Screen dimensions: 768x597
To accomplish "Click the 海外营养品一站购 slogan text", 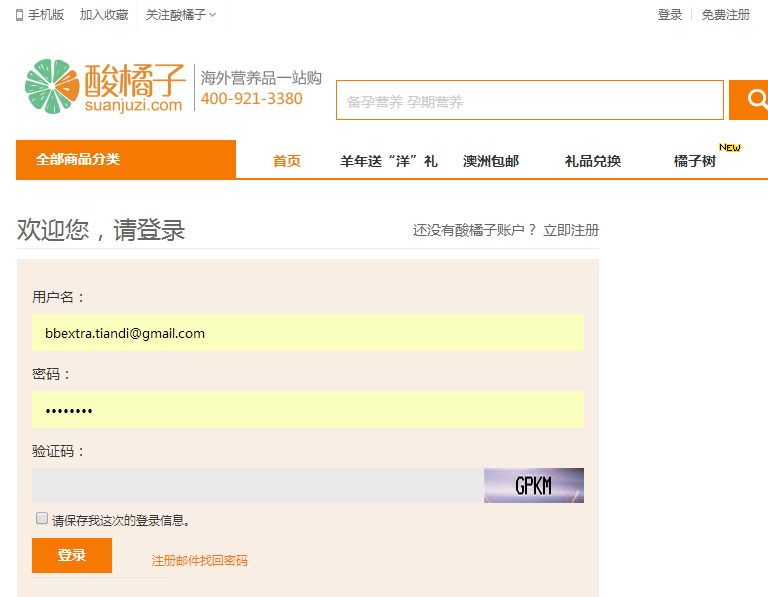I will [261, 78].
